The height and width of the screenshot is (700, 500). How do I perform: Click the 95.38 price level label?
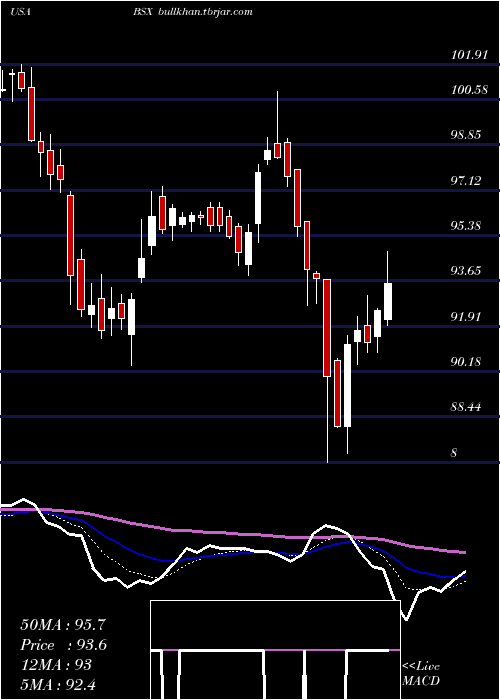[466, 225]
